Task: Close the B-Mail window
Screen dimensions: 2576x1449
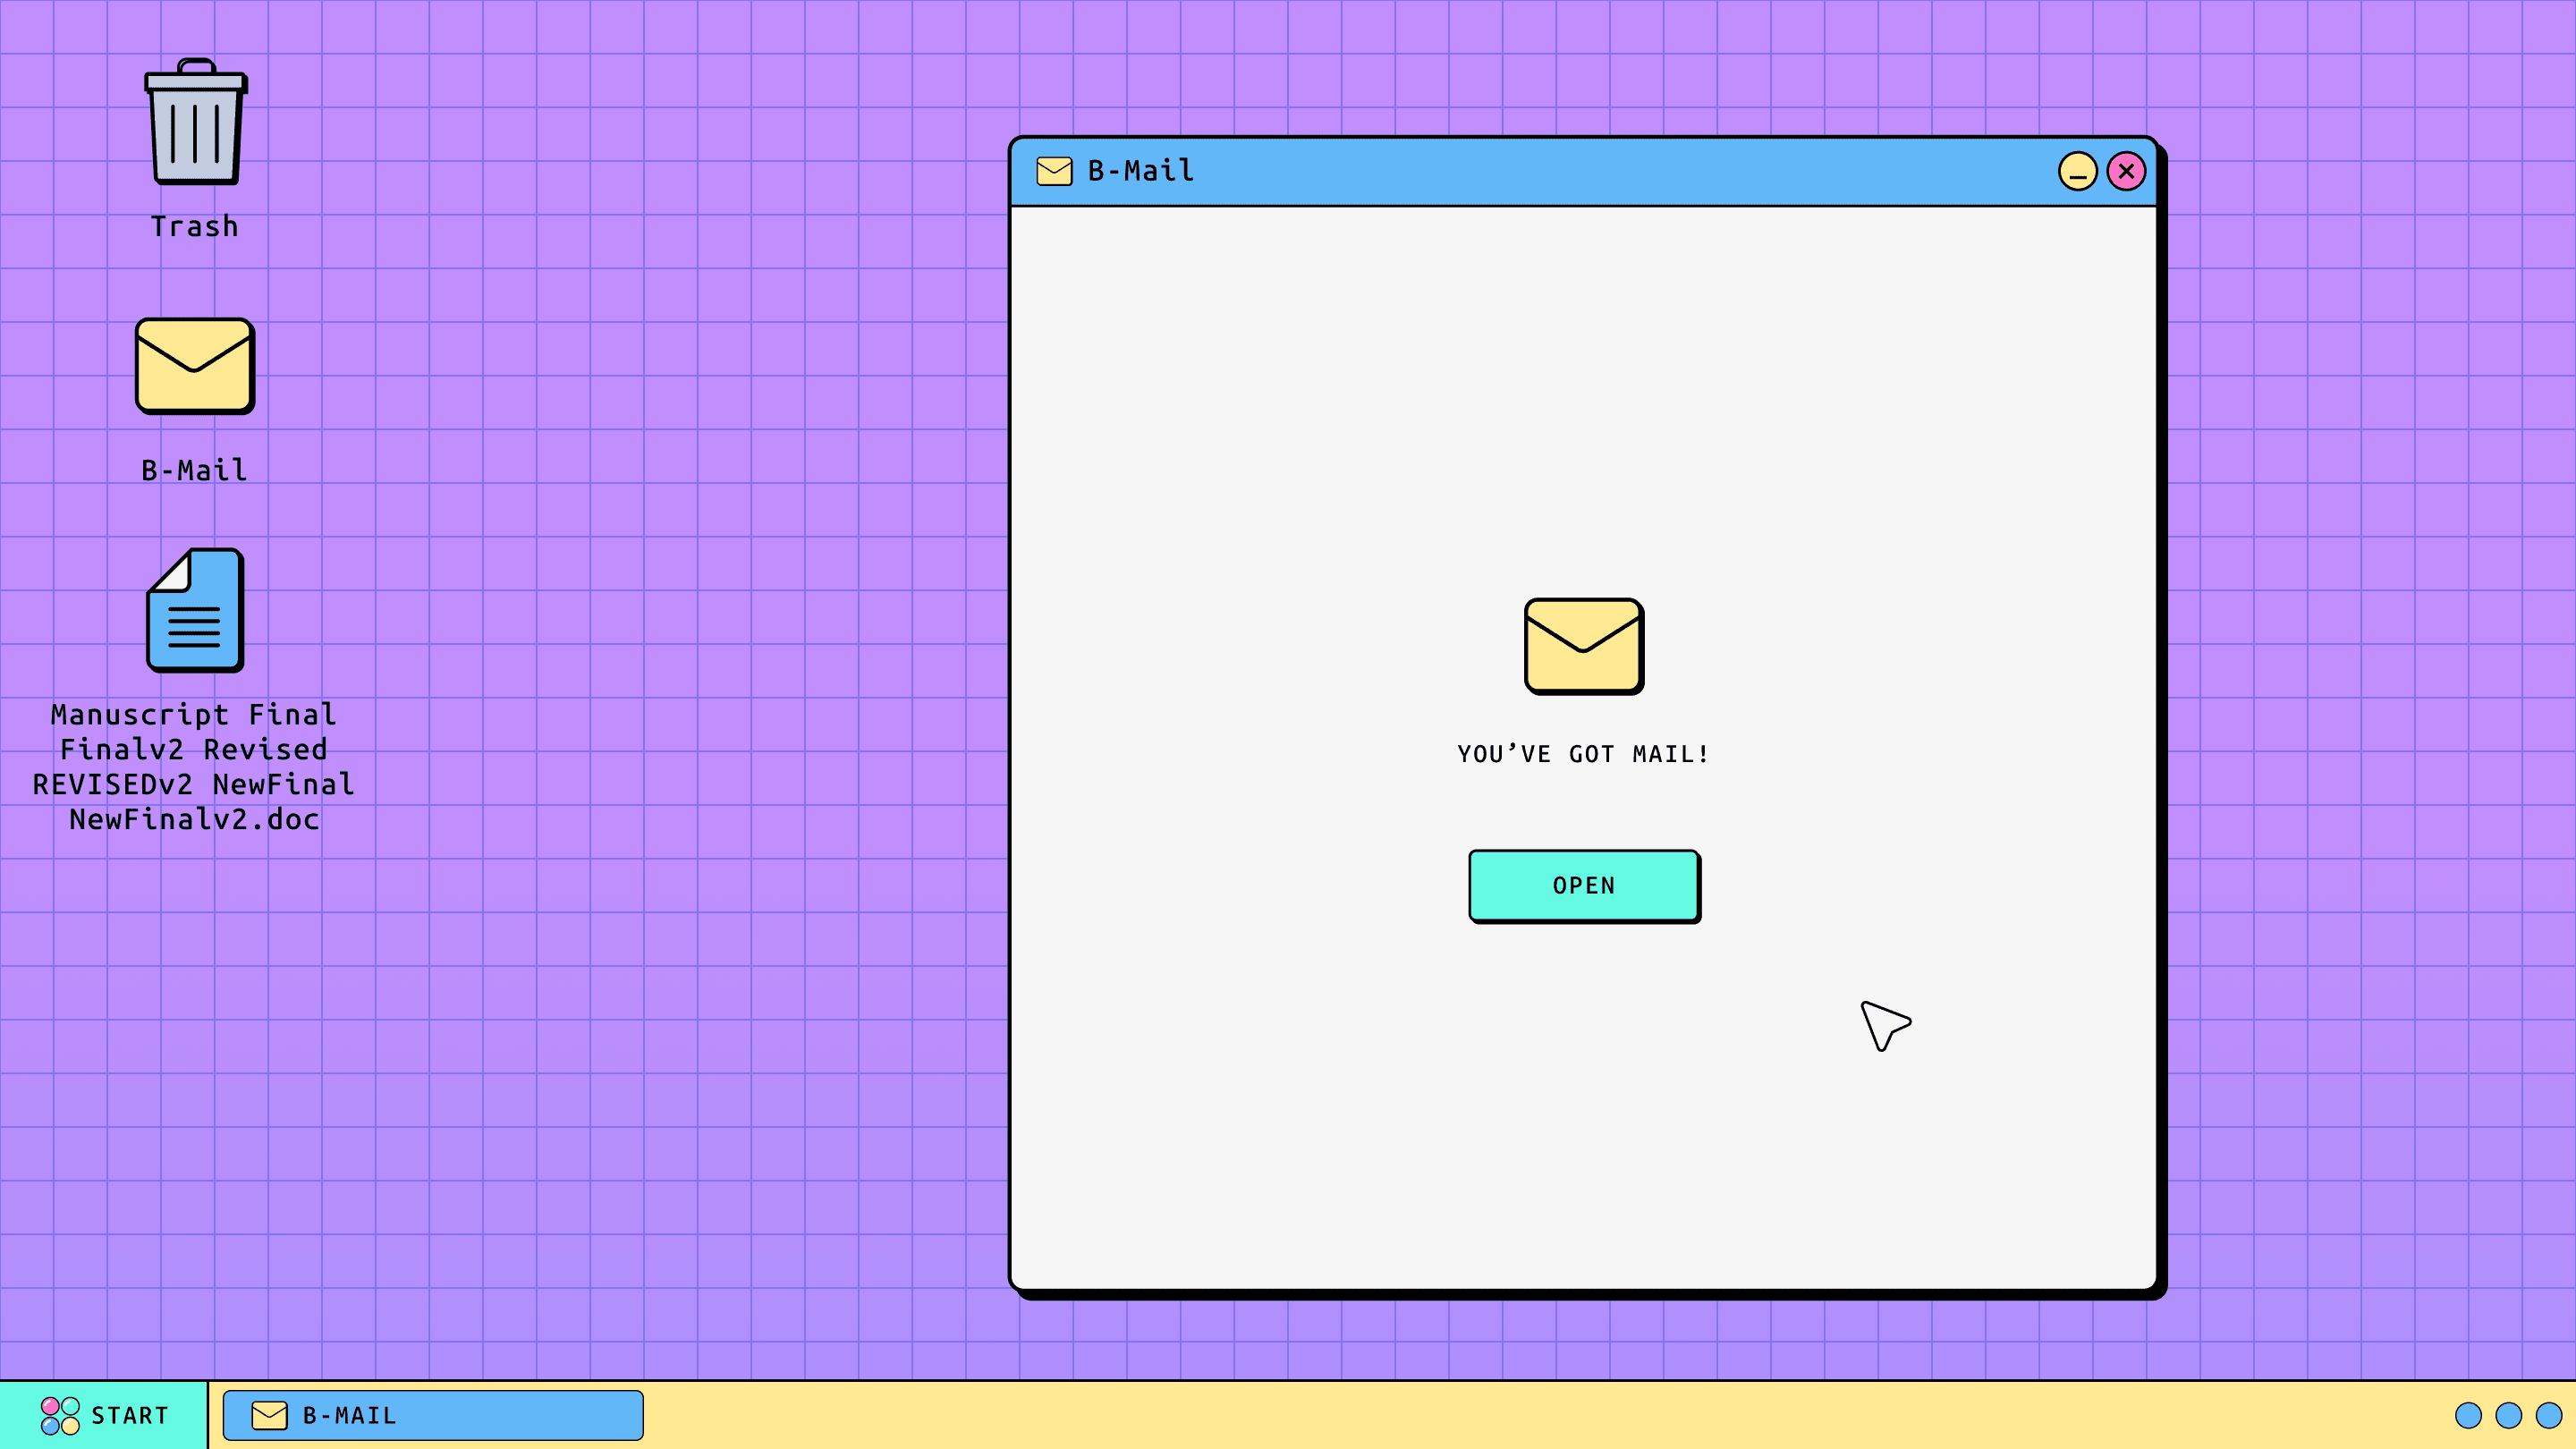Action: 2126,171
